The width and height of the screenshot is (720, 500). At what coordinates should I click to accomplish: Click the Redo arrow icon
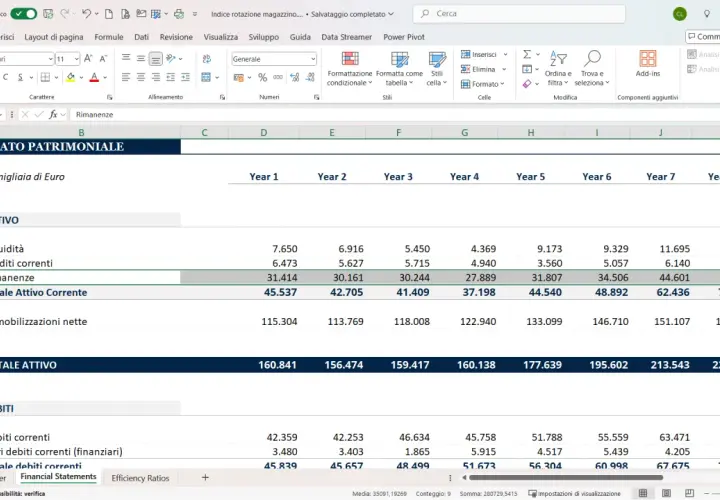point(65,14)
